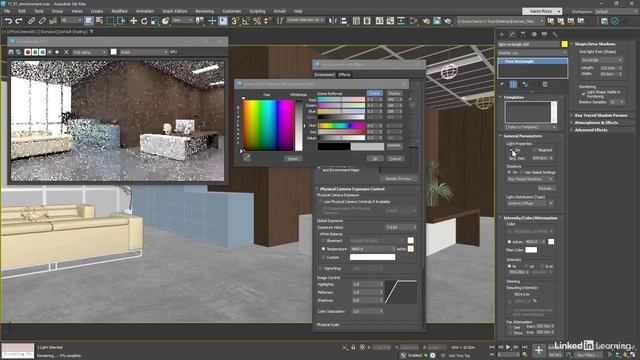Click the Redo arrow in main toolbar

coord(18,21)
